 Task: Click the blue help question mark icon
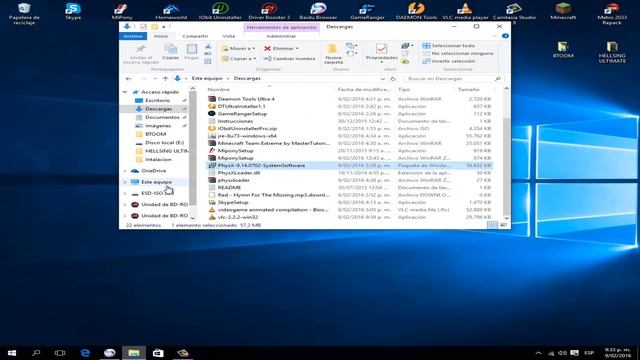tap(505, 36)
